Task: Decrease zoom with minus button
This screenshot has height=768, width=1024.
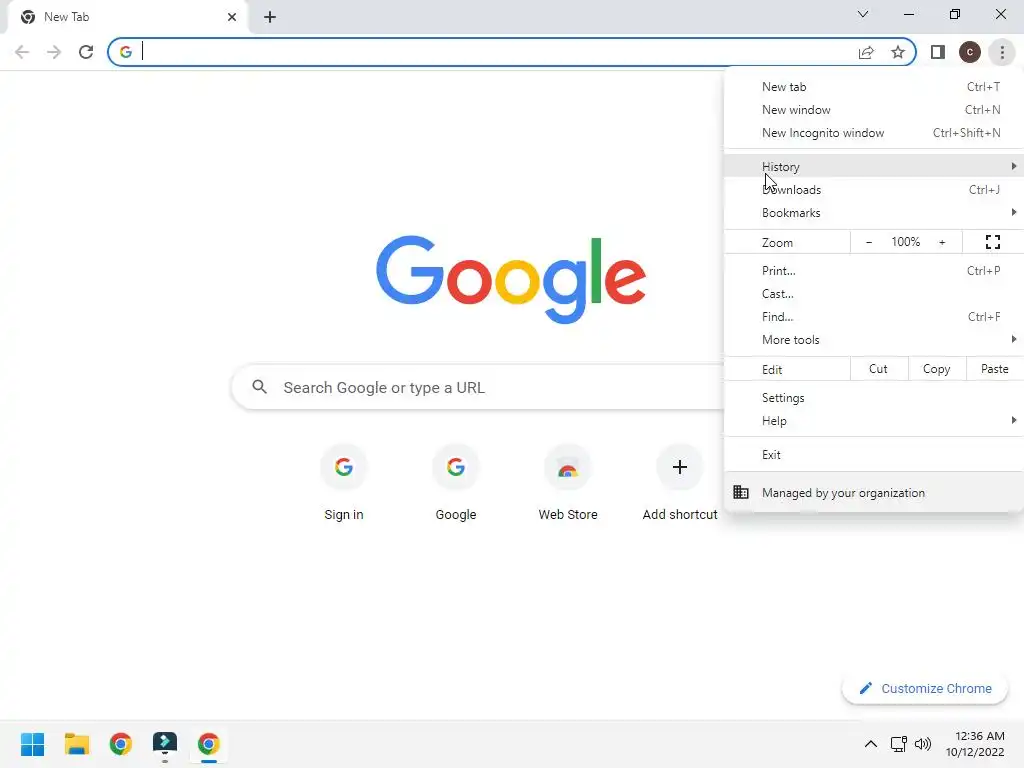Action: pyautogui.click(x=869, y=242)
